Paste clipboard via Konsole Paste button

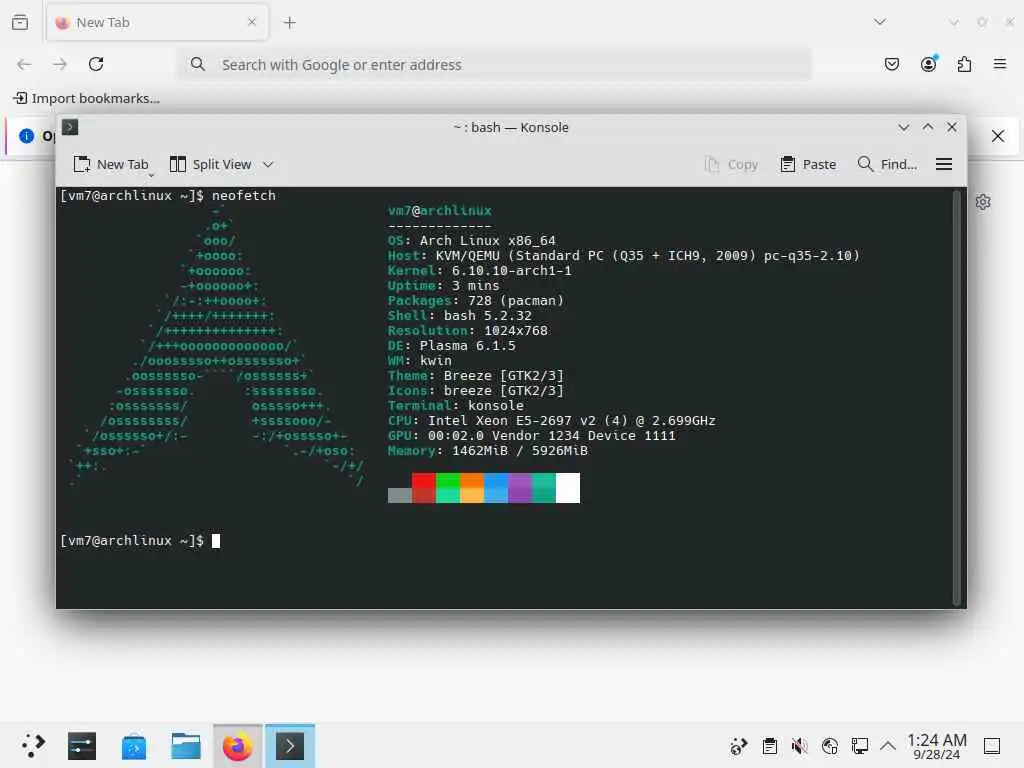(808, 165)
